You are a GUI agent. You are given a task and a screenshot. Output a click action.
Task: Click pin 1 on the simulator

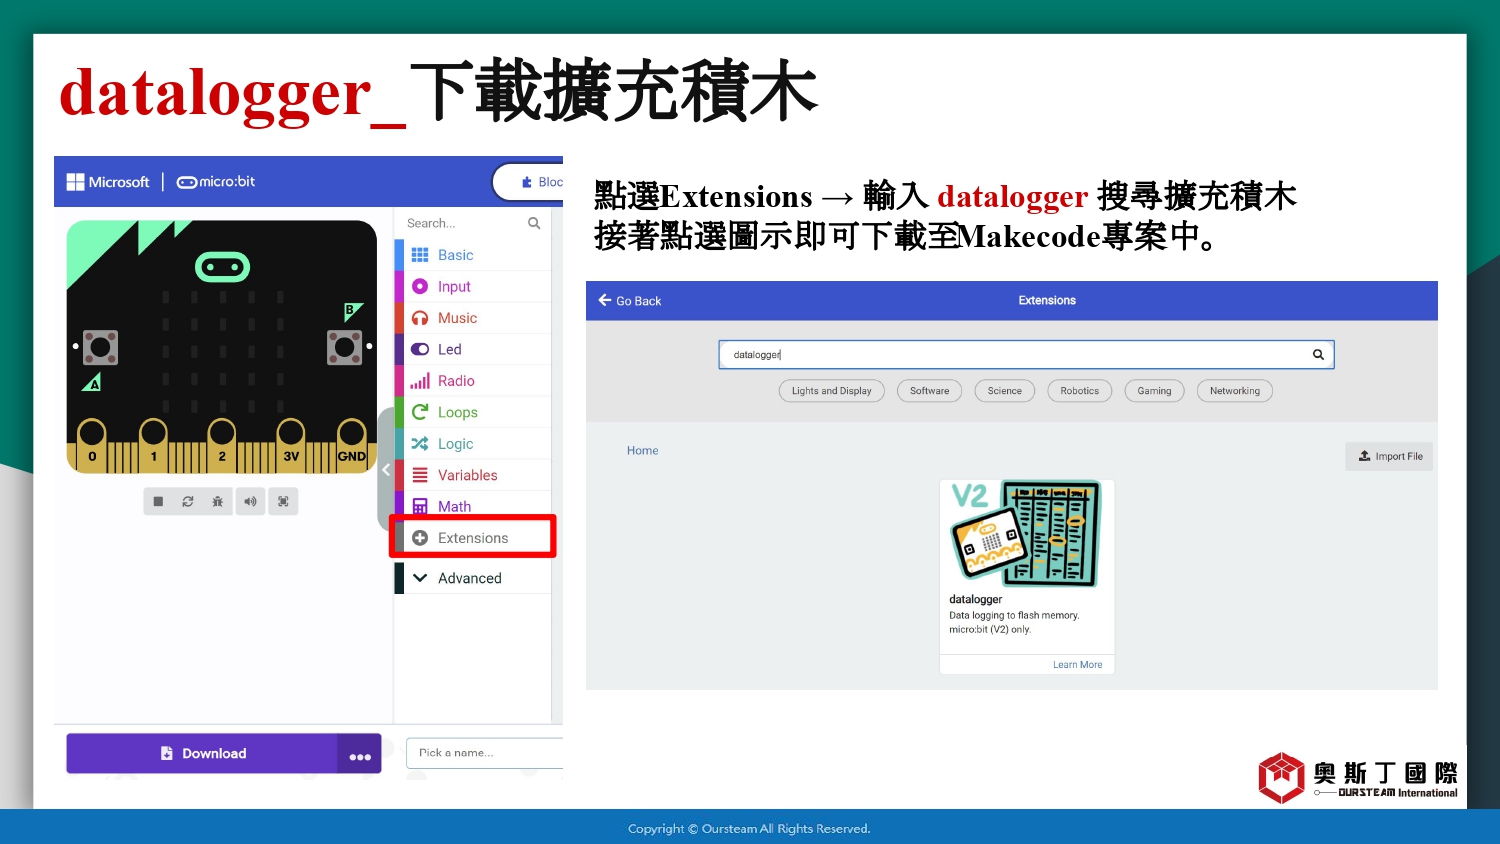(153, 445)
